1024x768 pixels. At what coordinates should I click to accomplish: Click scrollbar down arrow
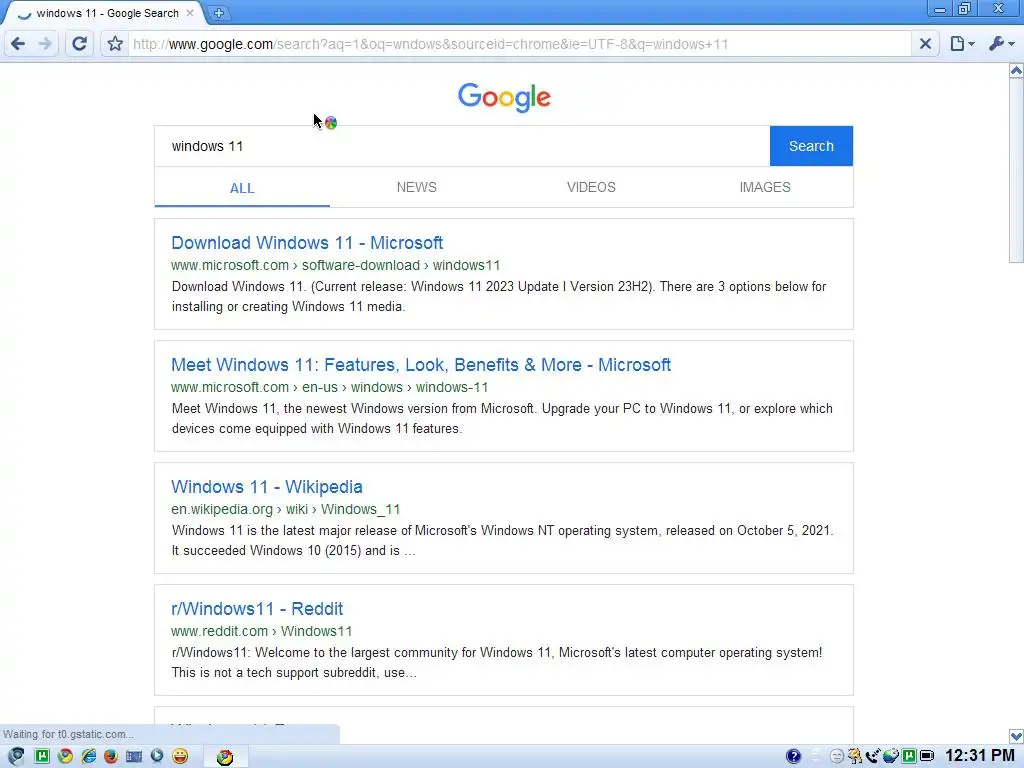coord(1016,736)
